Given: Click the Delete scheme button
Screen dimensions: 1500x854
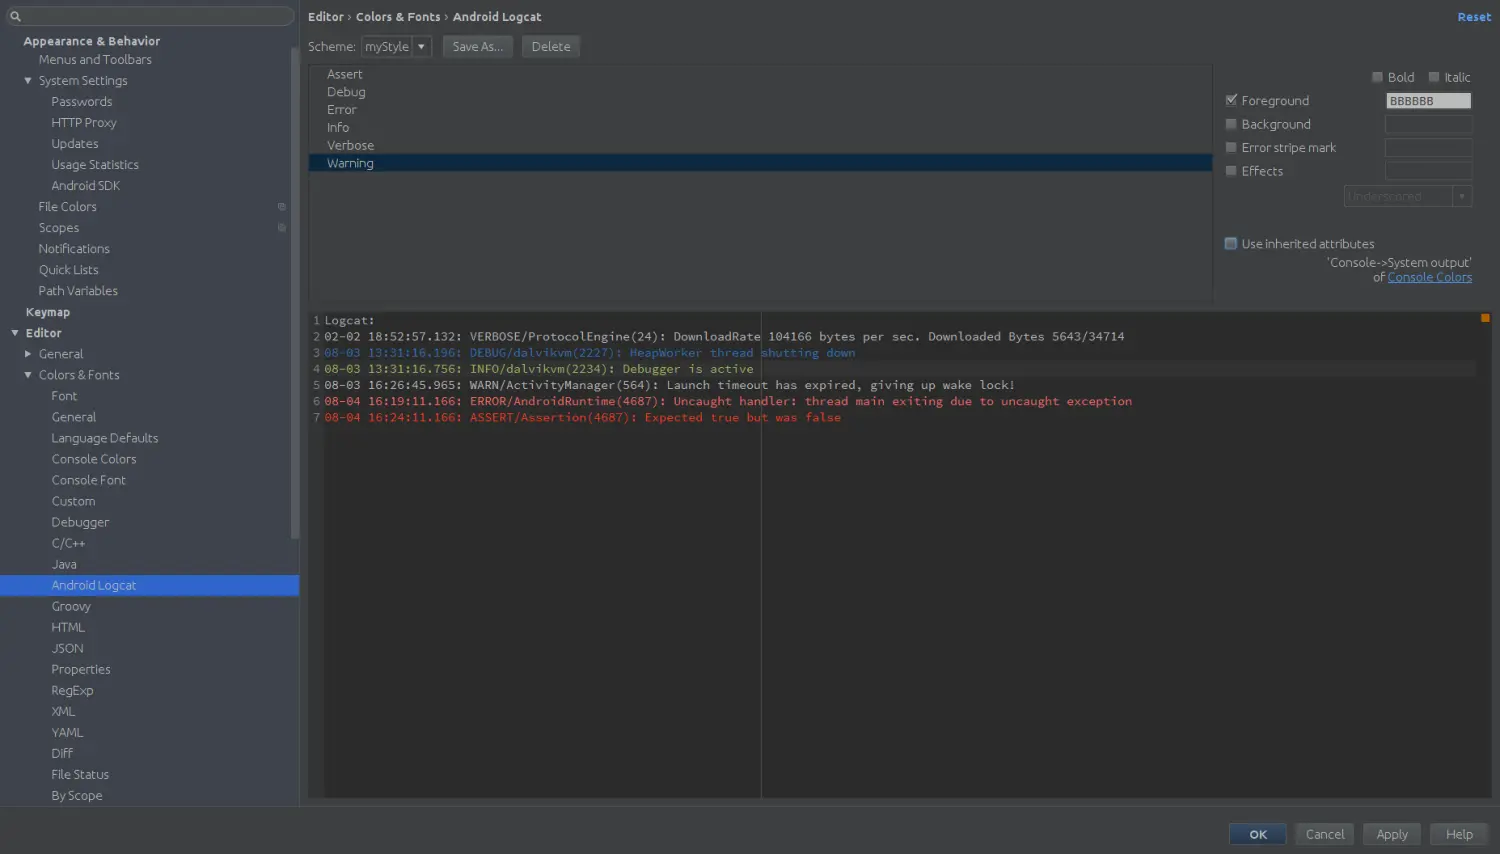Looking at the screenshot, I should coord(551,46).
